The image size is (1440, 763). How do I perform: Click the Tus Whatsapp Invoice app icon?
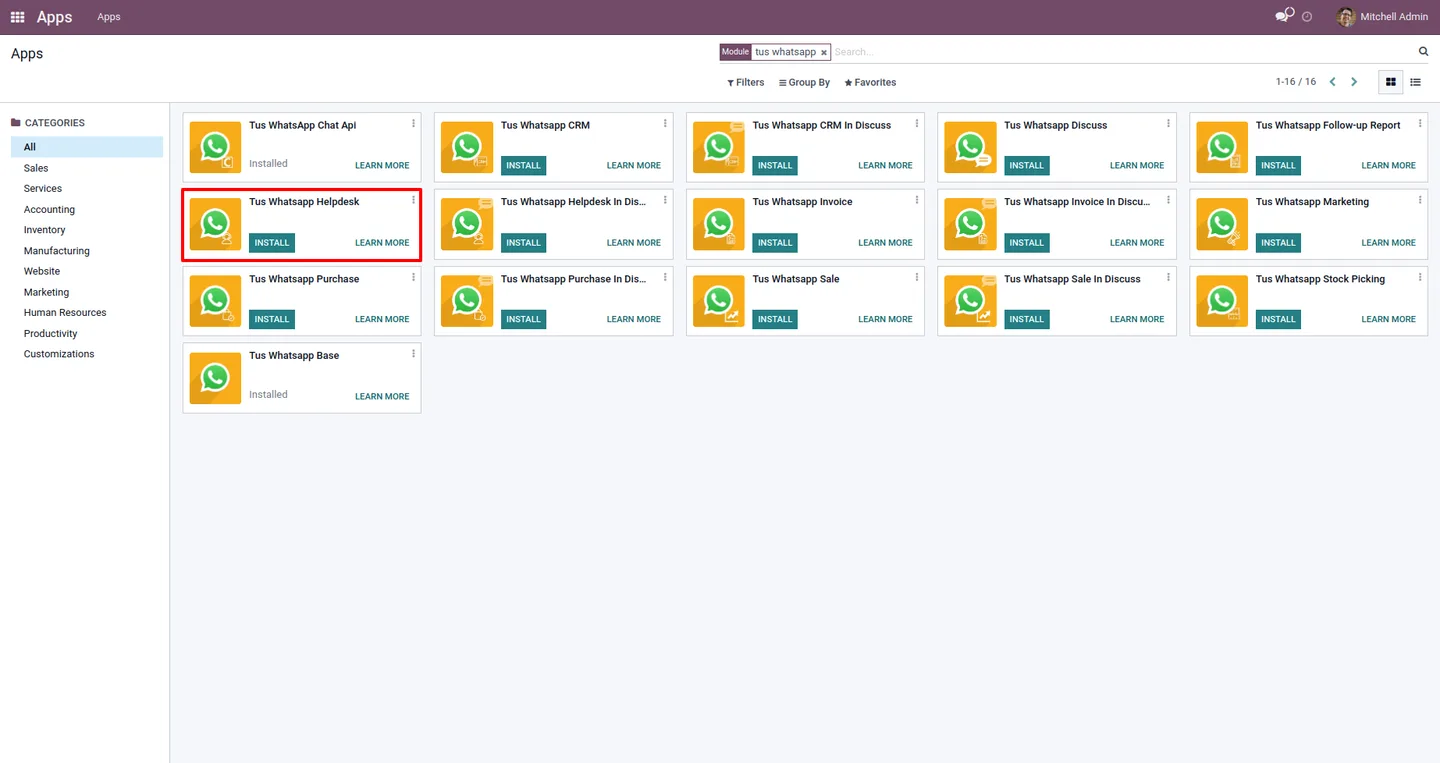[x=719, y=224]
